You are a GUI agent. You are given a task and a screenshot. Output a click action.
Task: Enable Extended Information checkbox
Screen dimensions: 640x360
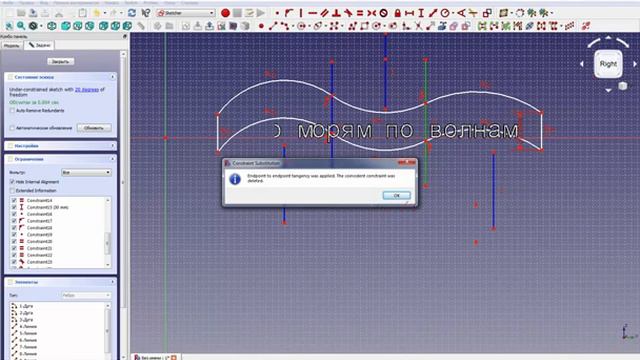pos(12,191)
